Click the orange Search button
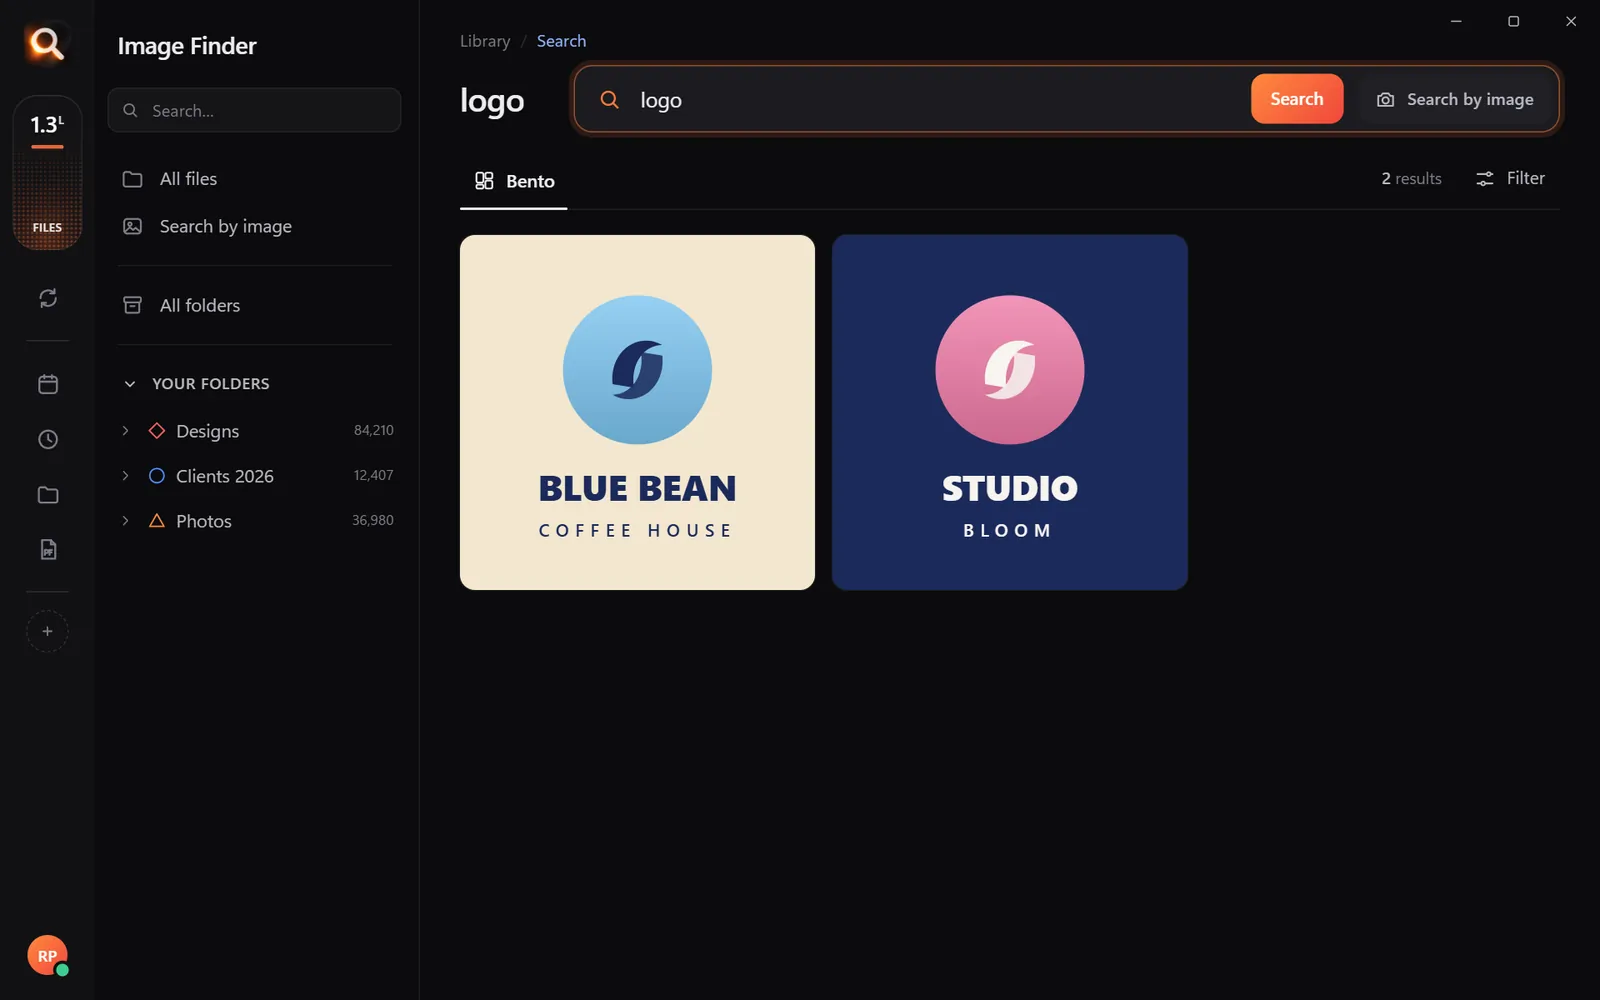1600x1000 pixels. click(1297, 99)
